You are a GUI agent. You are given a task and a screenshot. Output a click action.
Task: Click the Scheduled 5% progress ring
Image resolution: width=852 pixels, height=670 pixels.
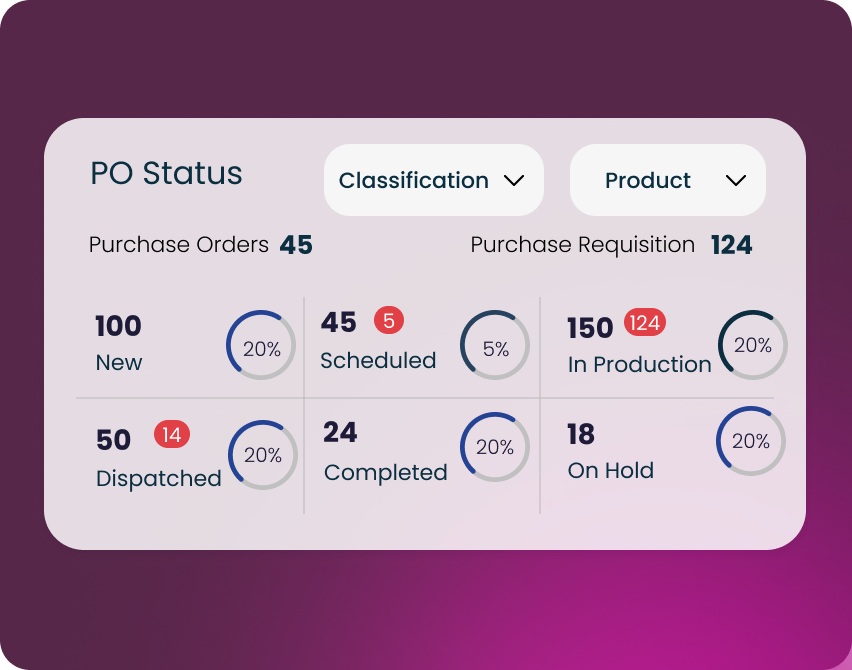click(495, 345)
